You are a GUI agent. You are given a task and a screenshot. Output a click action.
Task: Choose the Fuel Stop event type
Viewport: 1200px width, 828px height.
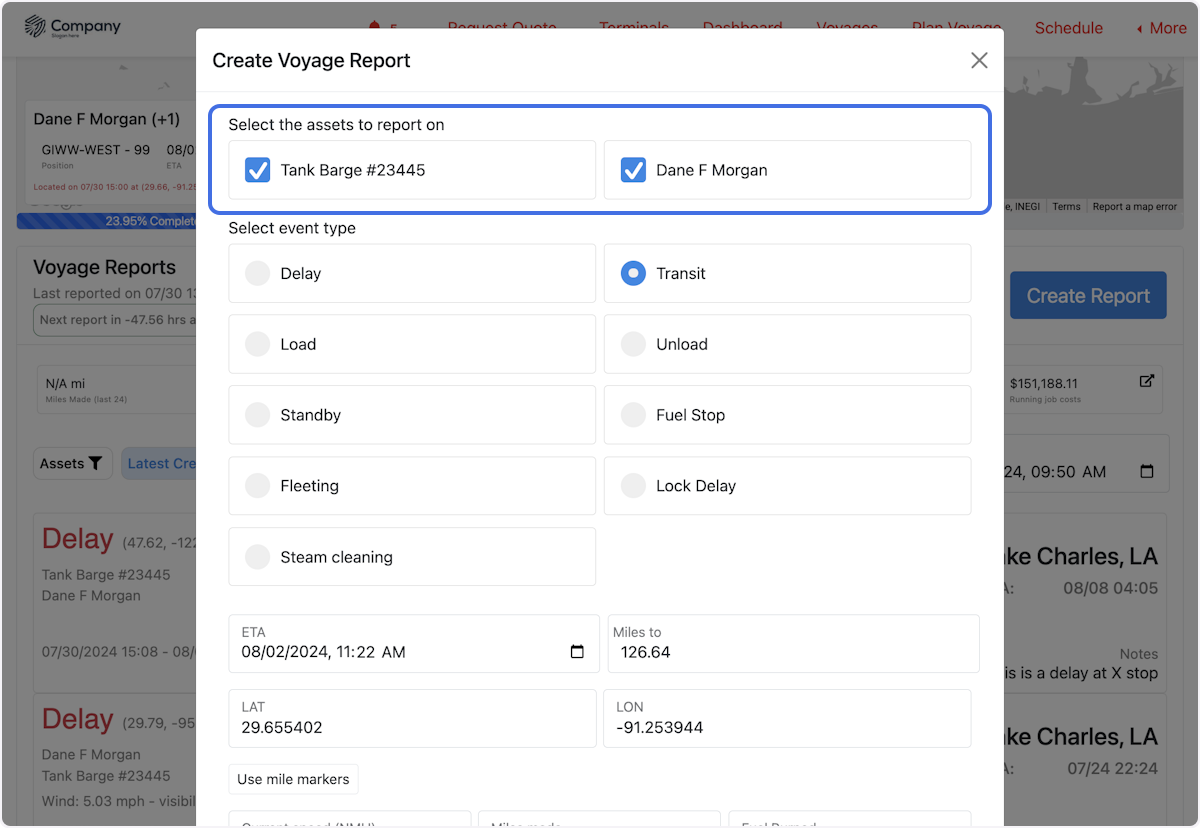pyautogui.click(x=633, y=414)
